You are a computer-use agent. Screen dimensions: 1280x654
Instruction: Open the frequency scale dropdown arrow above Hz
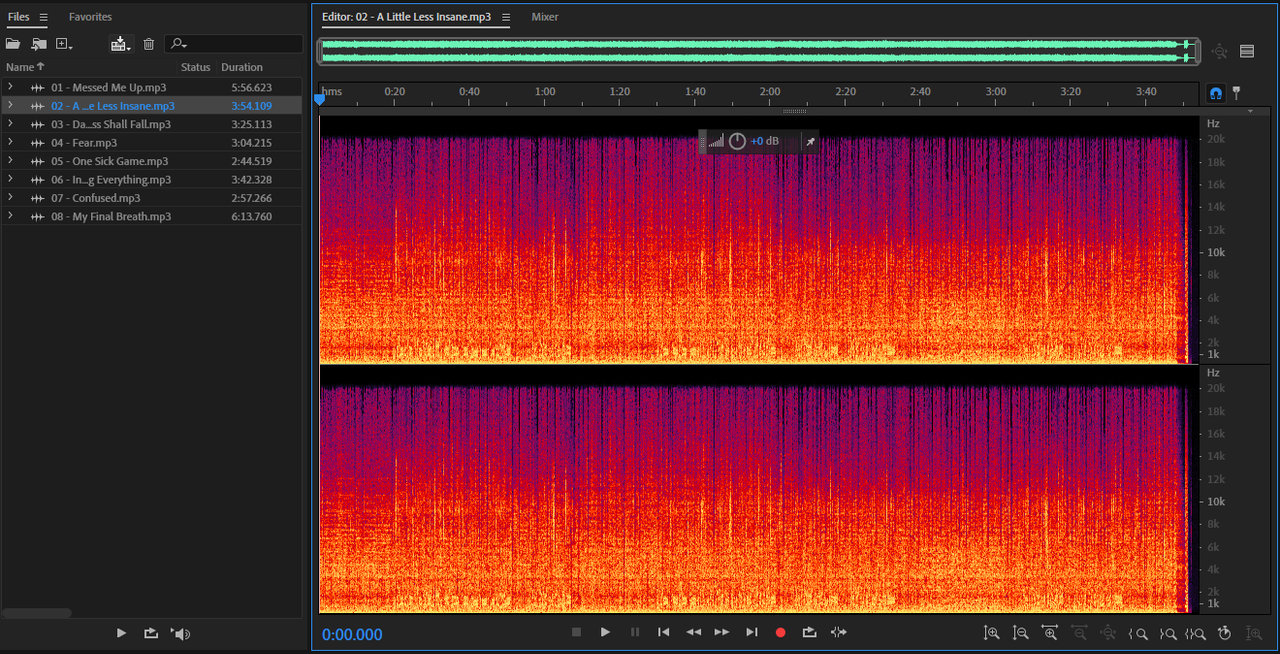tap(1250, 112)
